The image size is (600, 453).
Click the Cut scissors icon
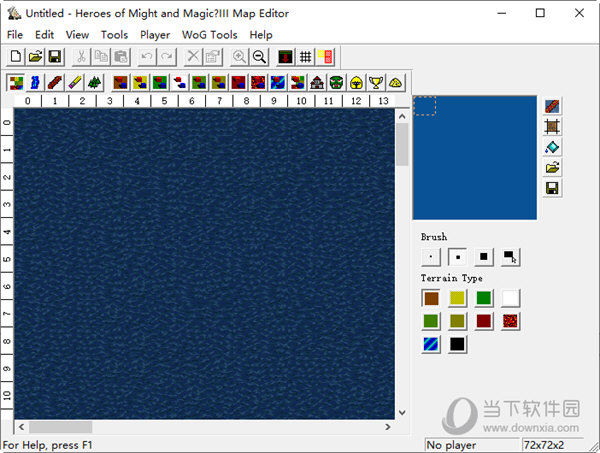click(81, 57)
